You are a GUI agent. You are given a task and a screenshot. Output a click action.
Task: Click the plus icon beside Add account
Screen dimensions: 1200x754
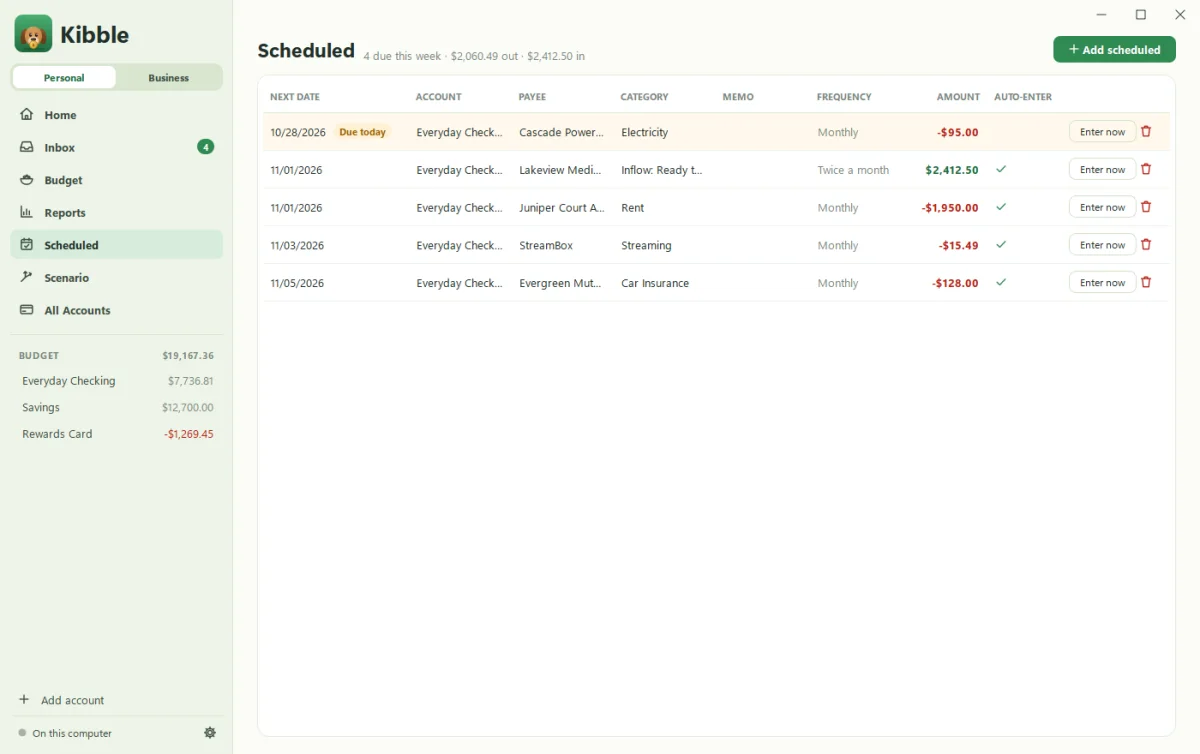(x=24, y=700)
